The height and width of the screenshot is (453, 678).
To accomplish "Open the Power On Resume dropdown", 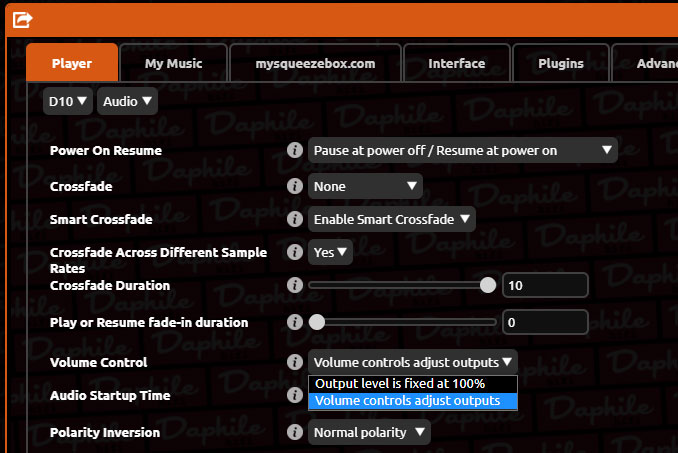I will [462, 150].
